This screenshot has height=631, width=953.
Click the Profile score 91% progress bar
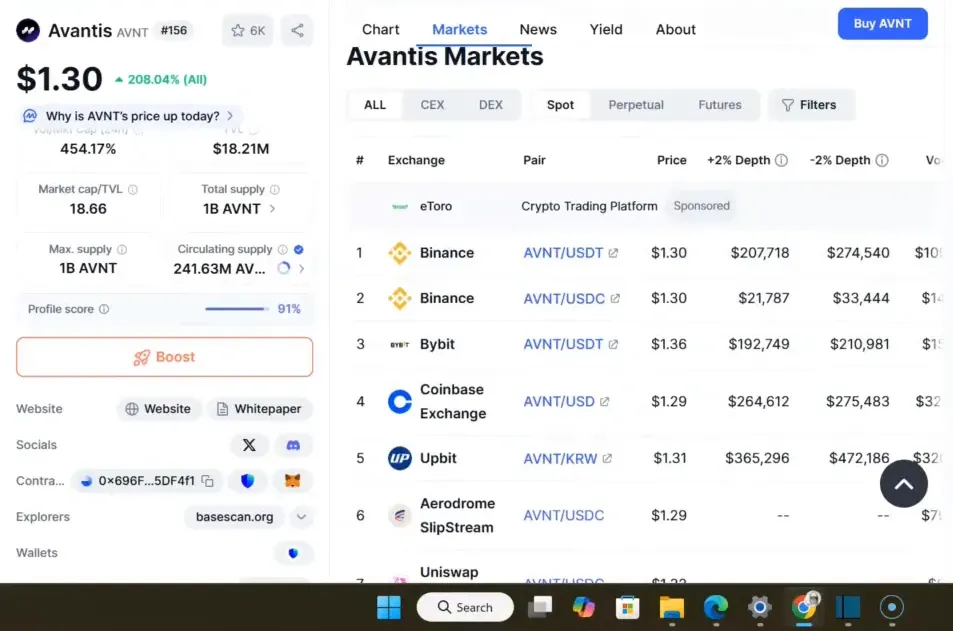[236, 309]
